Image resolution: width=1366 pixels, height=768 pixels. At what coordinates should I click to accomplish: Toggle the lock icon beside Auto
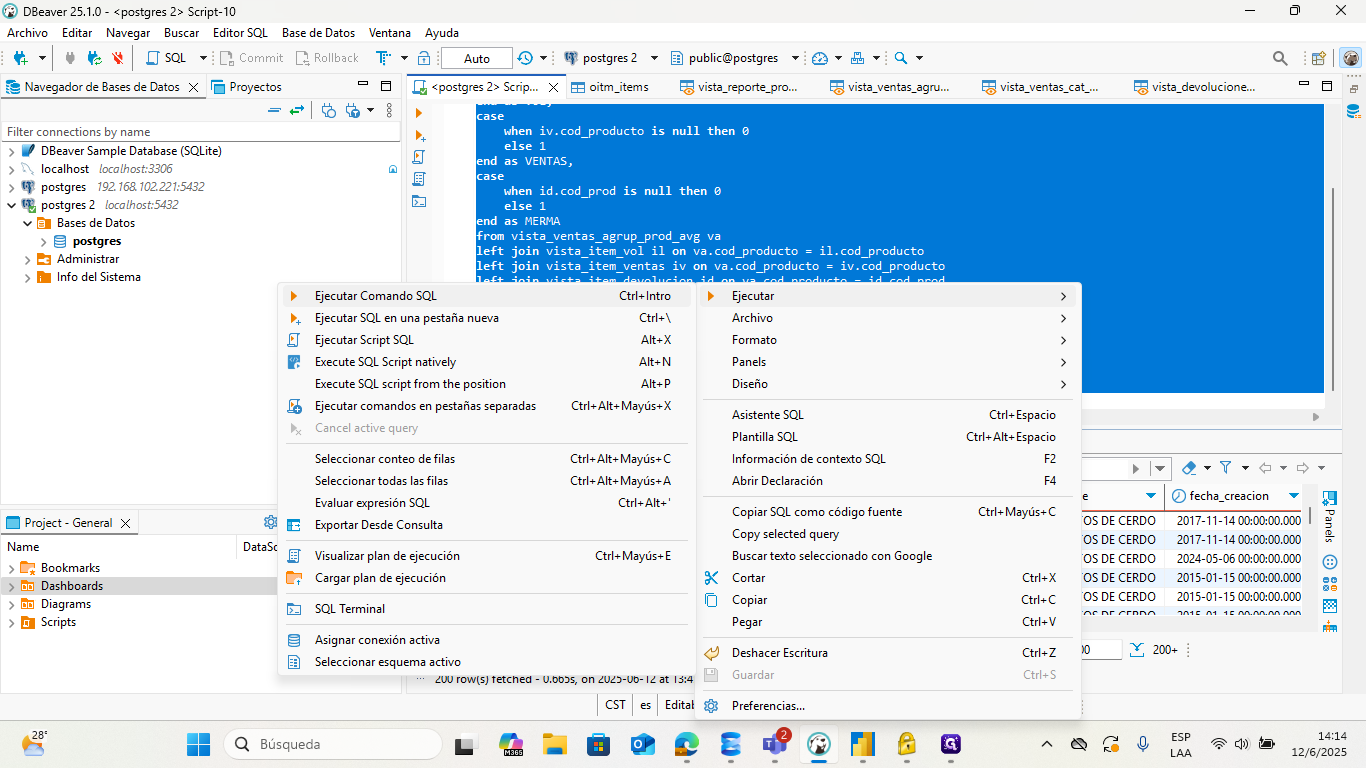pos(424,58)
